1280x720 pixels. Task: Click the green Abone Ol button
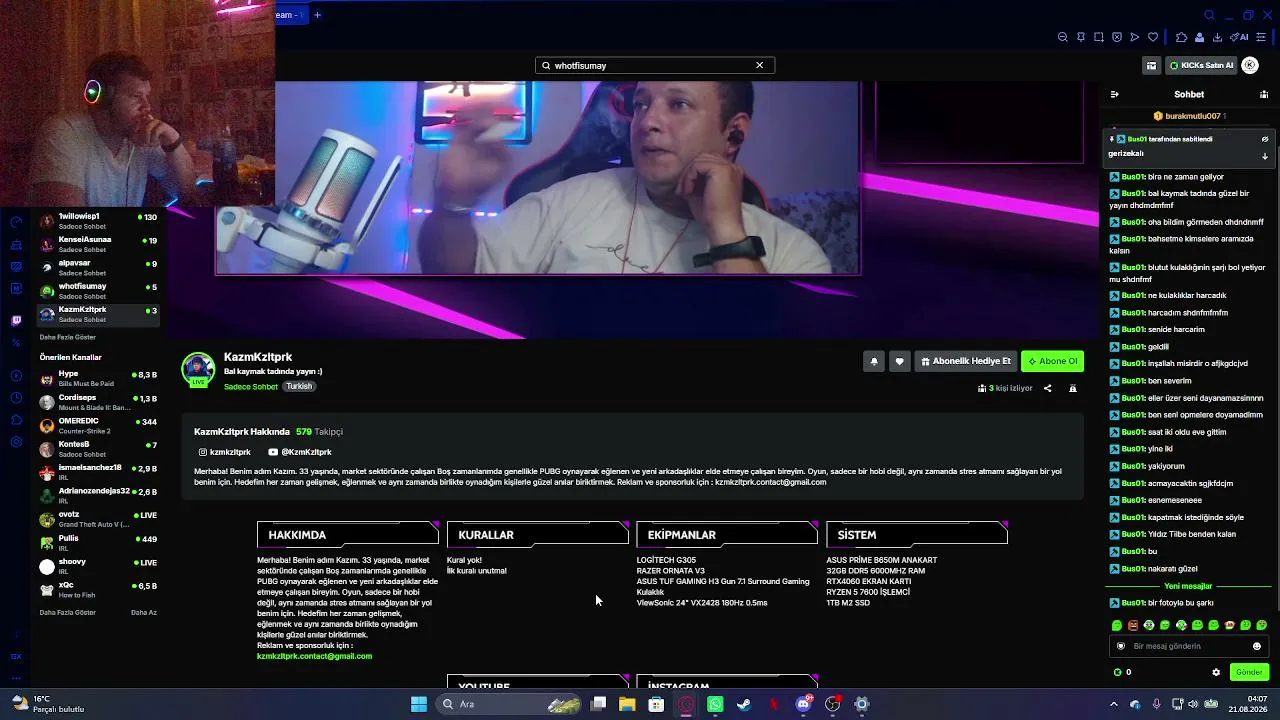pyautogui.click(x=1052, y=361)
